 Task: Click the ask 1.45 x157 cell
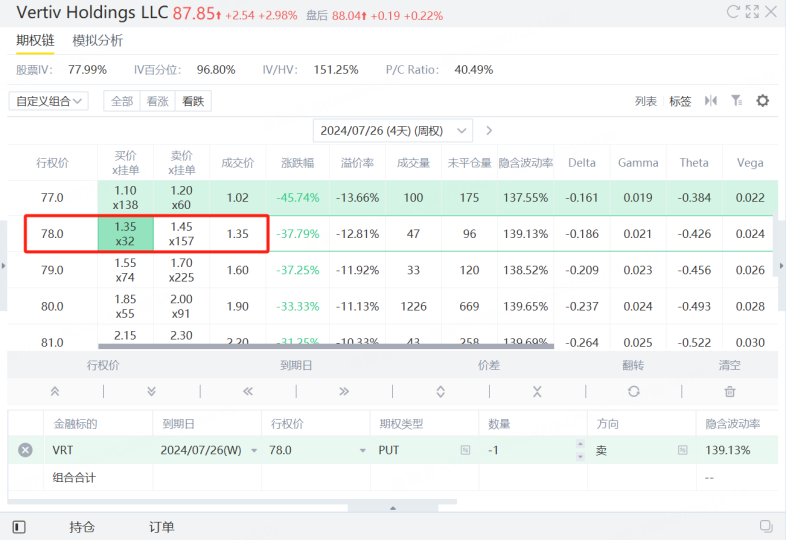181,234
